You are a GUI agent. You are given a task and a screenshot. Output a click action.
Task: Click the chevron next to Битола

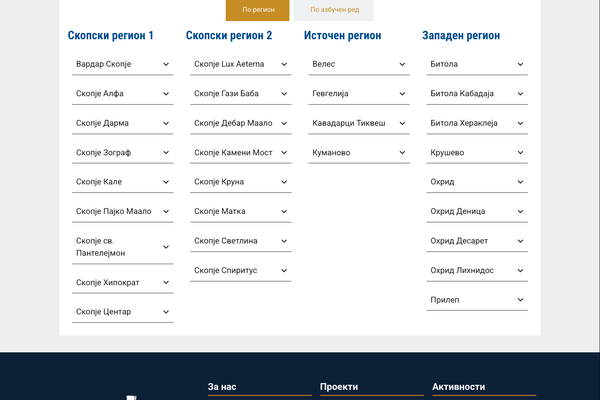[x=520, y=64]
